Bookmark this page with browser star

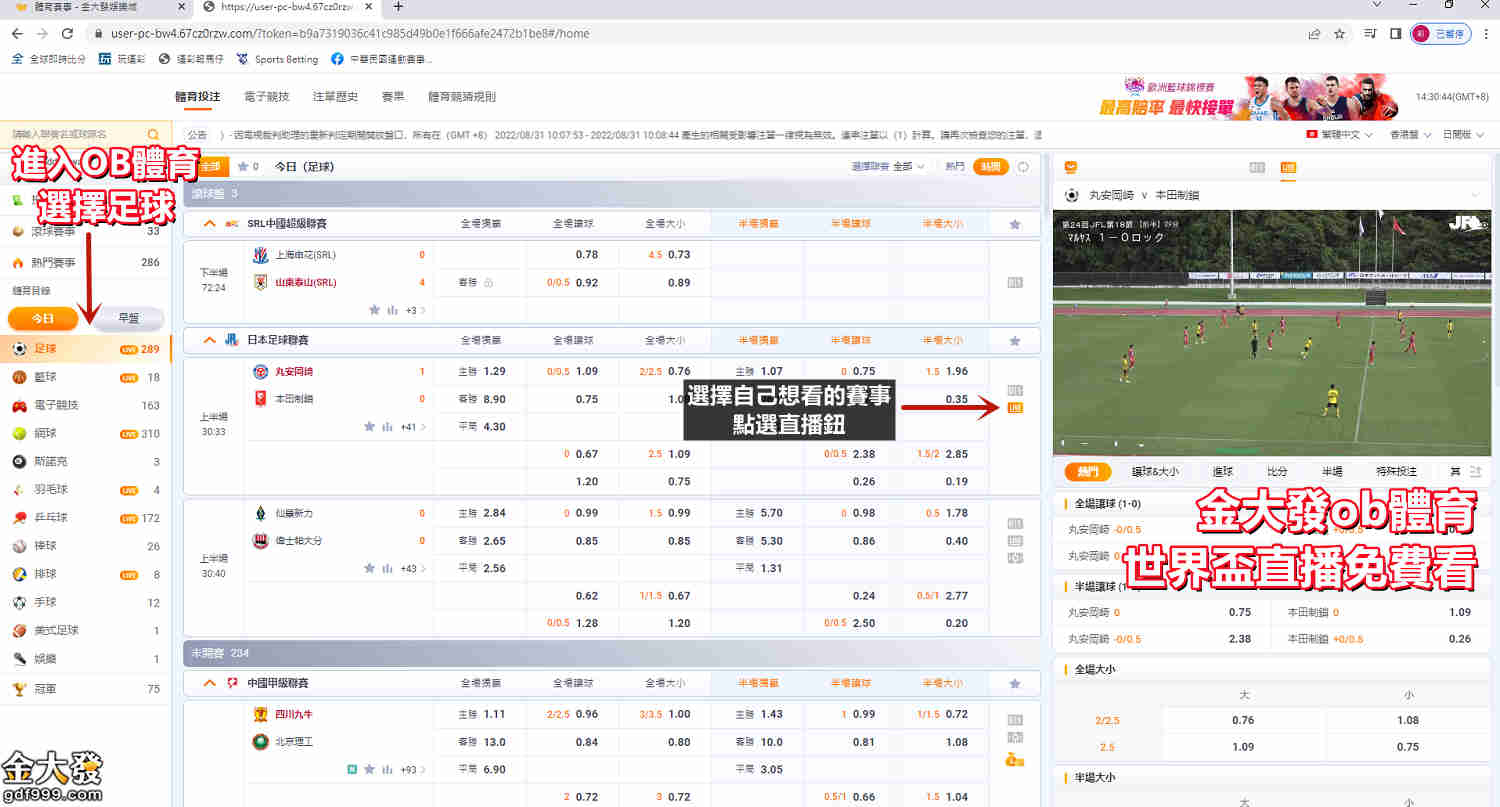pos(1339,33)
